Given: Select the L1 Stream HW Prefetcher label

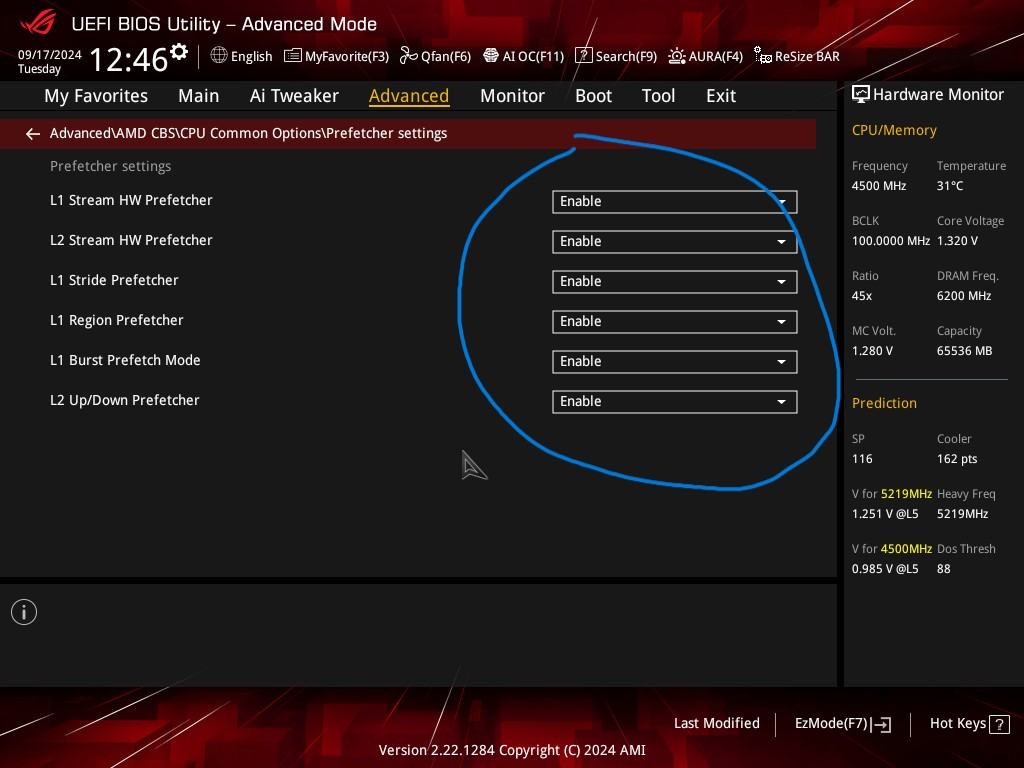Looking at the screenshot, I should click(x=131, y=200).
